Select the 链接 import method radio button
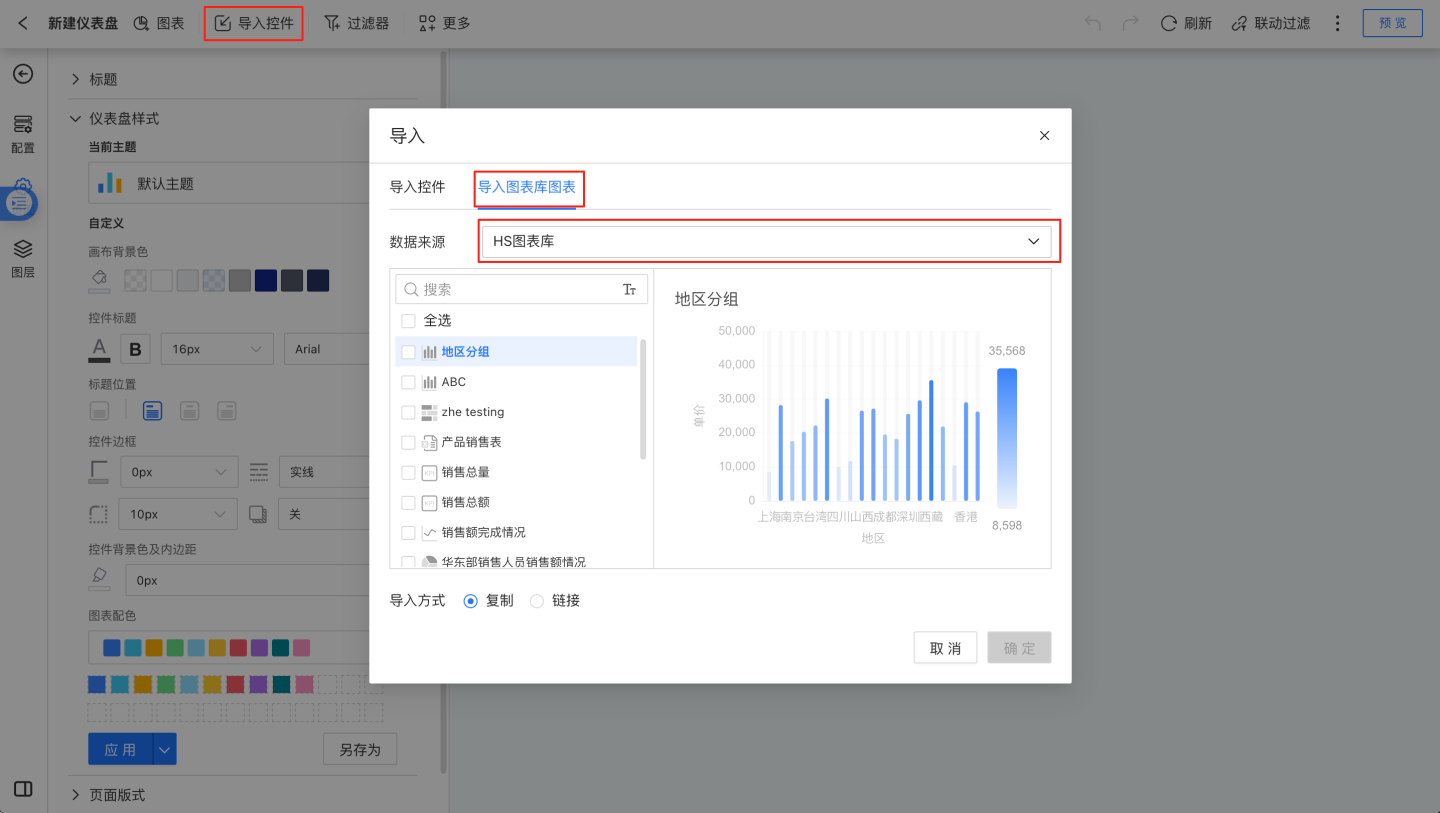 [x=537, y=601]
